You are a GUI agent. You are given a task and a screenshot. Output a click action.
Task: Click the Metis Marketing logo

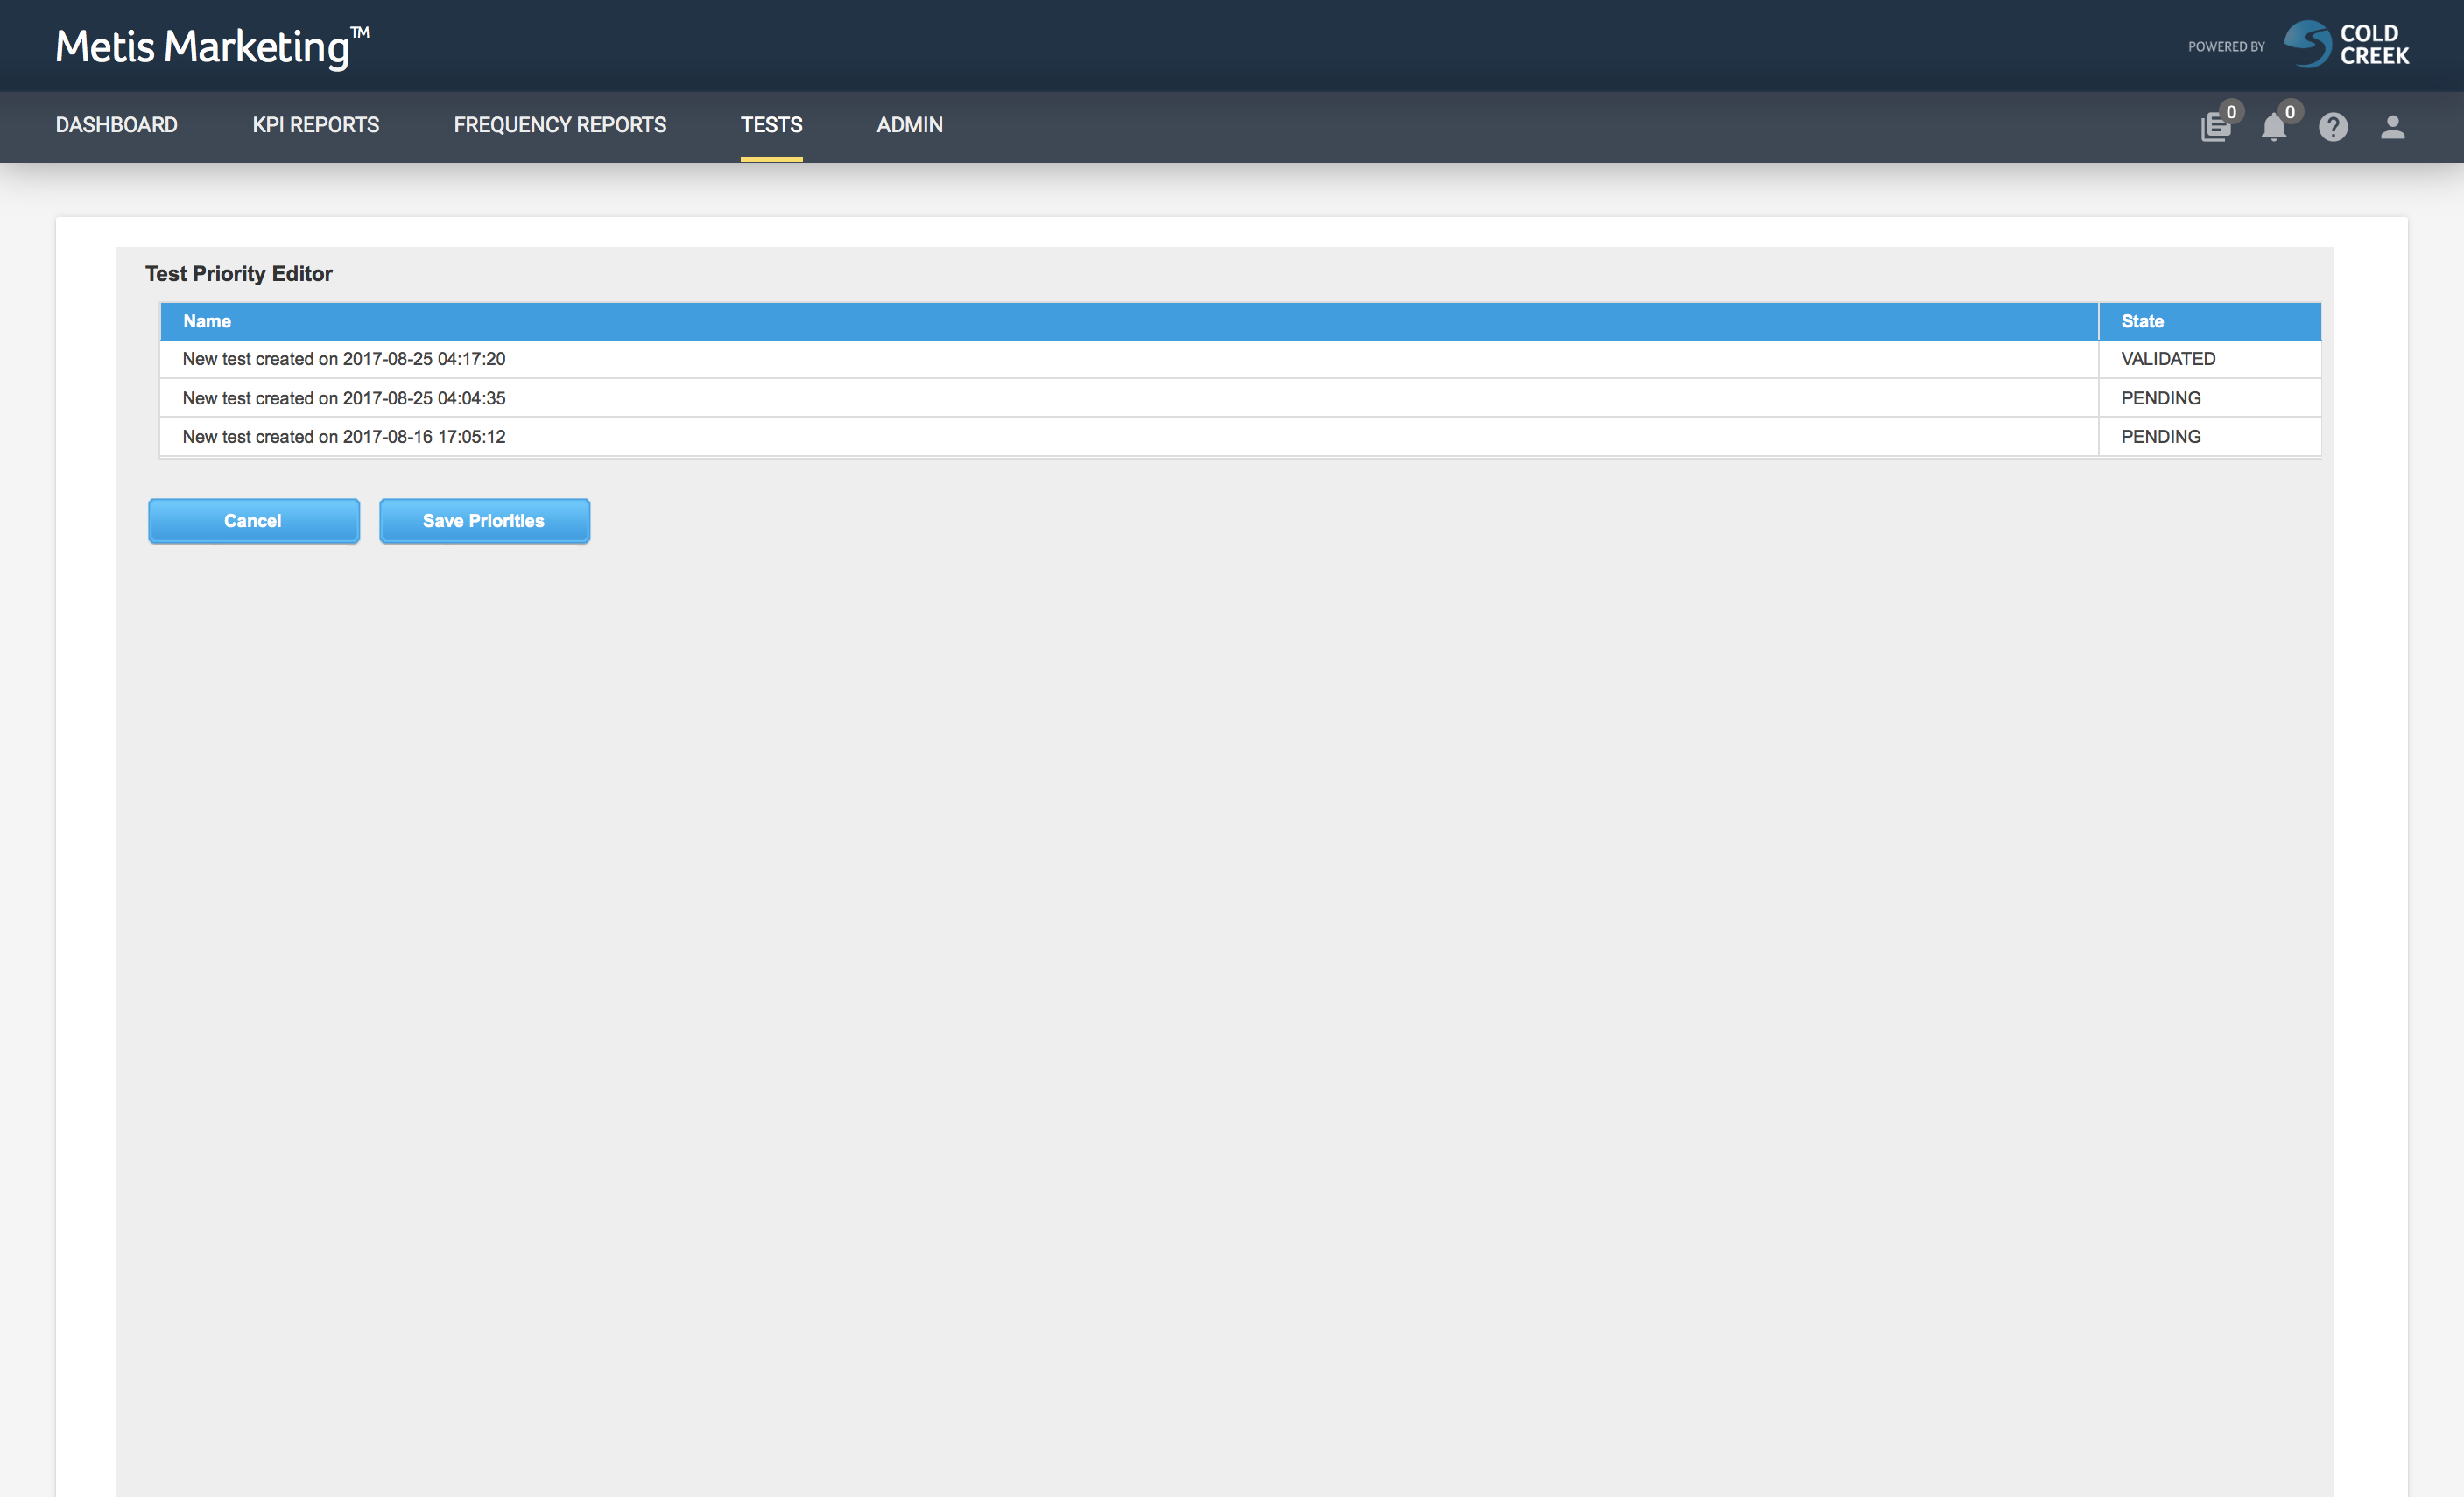[x=212, y=46]
